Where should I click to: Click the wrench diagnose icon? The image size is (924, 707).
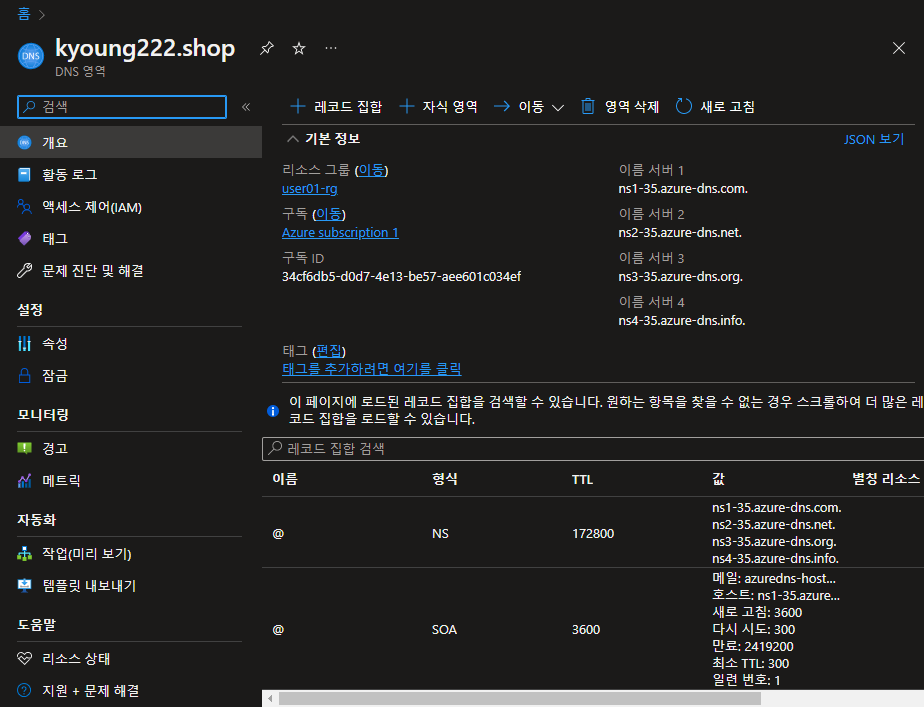click(x=24, y=270)
